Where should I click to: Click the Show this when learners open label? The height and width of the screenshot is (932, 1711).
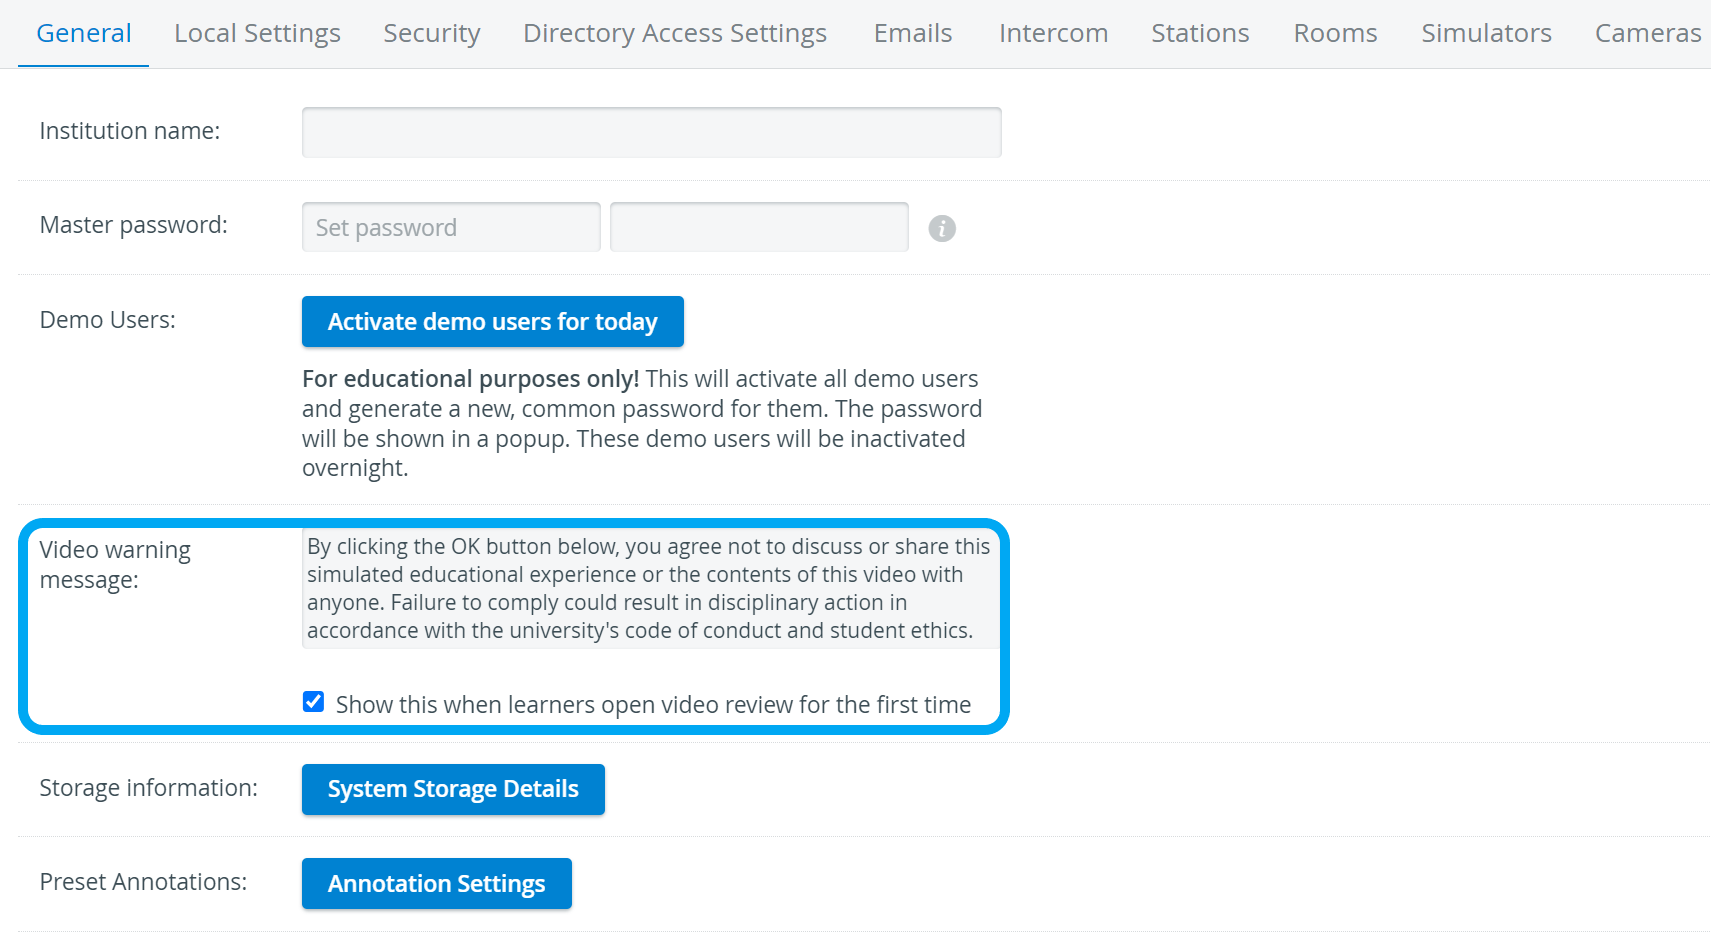654,705
